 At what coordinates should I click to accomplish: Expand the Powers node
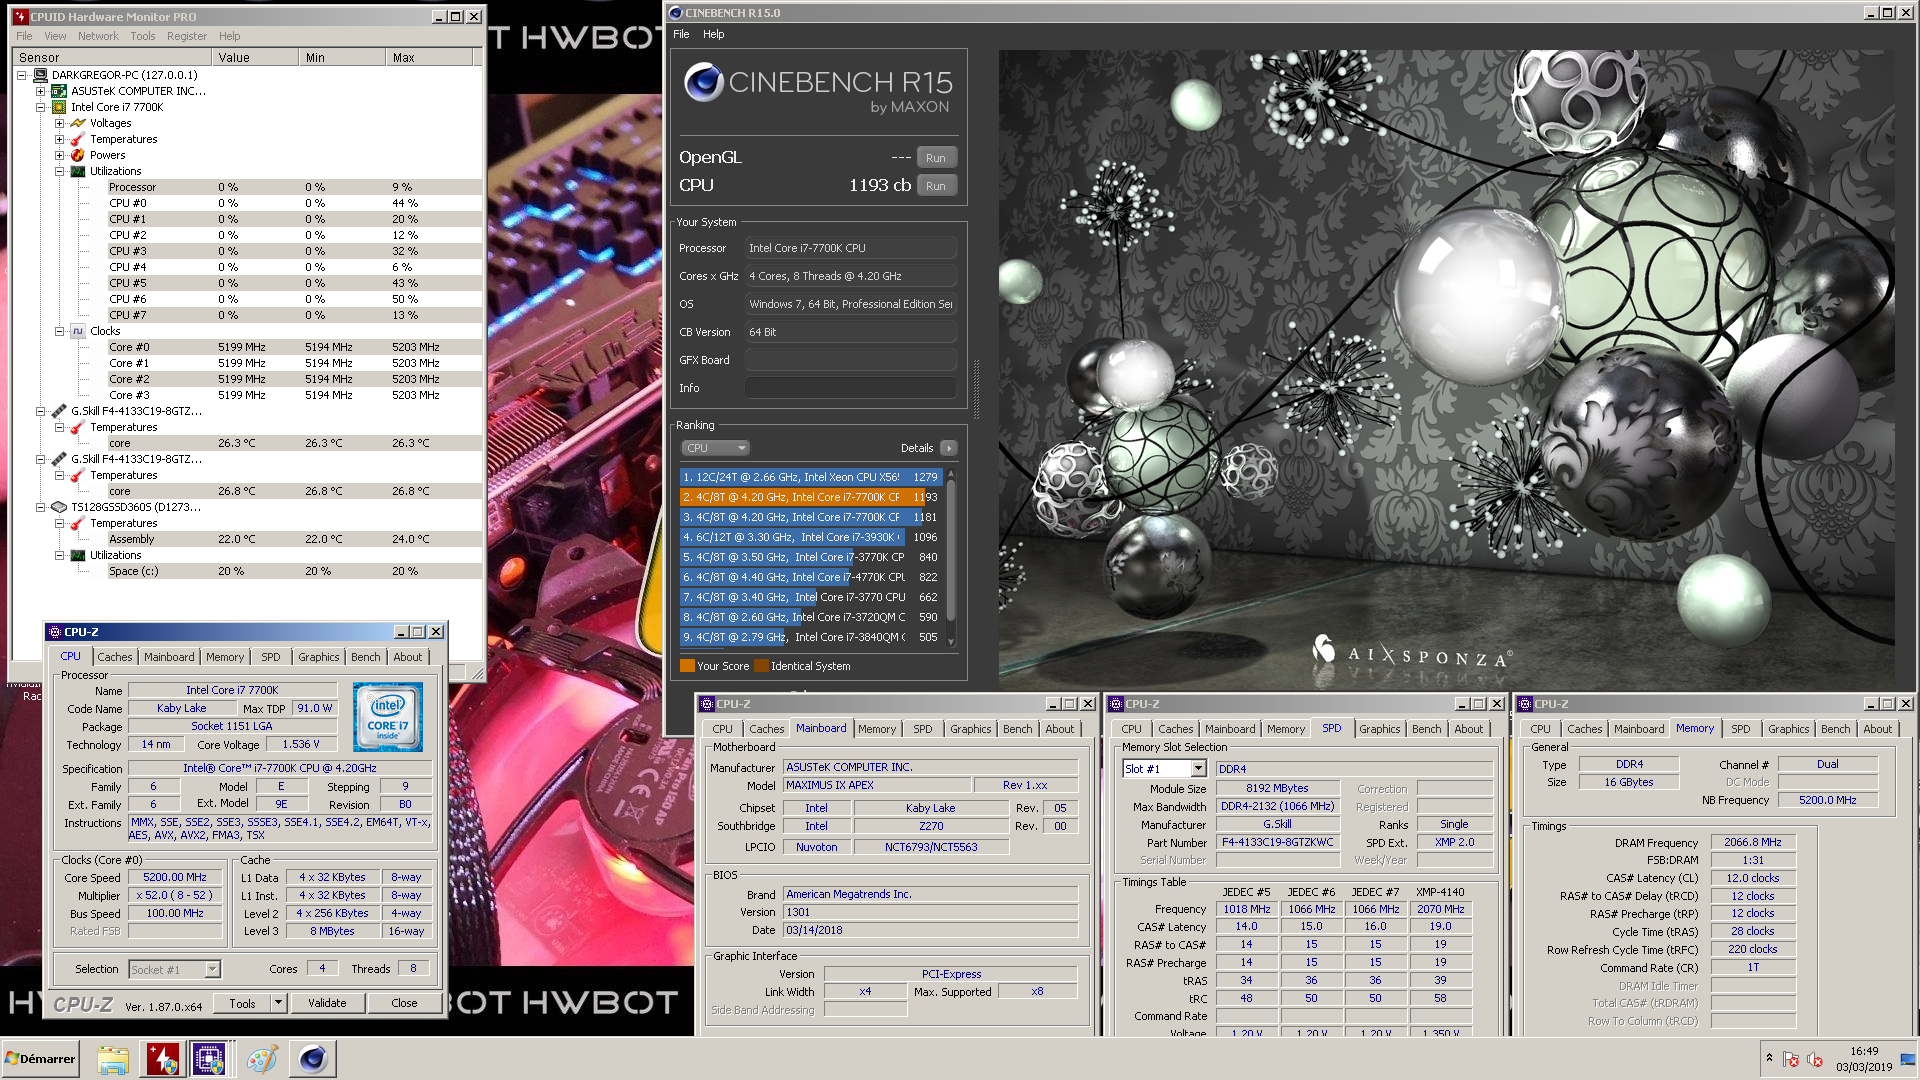[x=59, y=155]
